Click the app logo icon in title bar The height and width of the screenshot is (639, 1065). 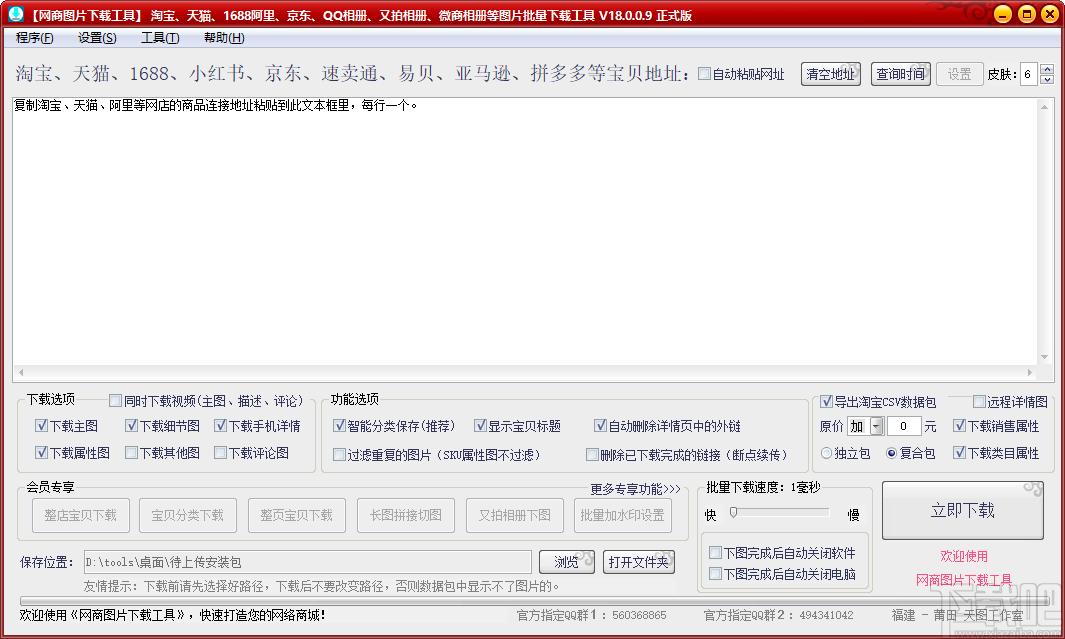16,14
